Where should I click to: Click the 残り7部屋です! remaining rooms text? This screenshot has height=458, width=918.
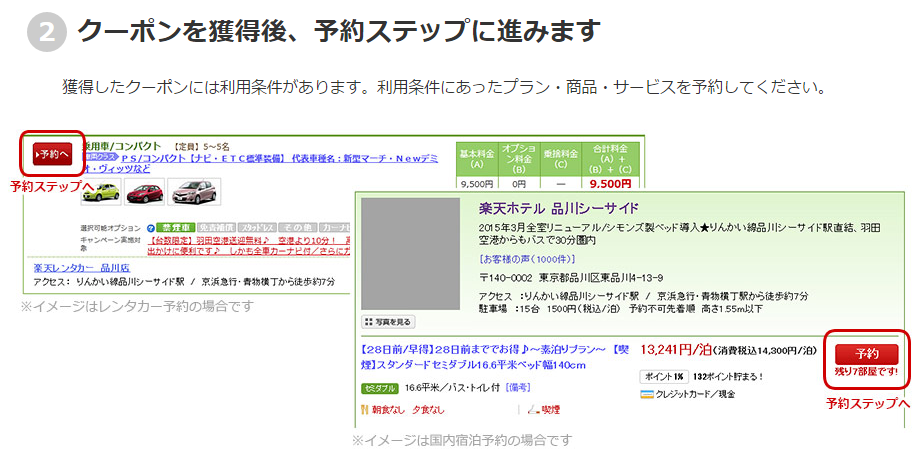coord(866,371)
